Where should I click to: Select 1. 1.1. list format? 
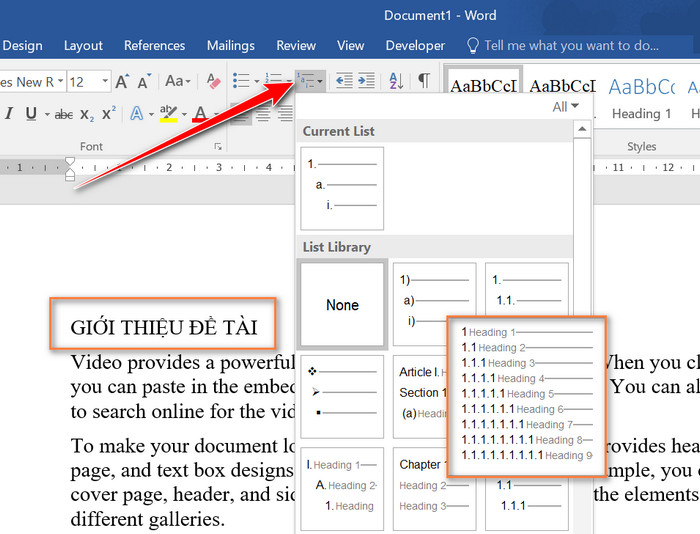(527, 289)
